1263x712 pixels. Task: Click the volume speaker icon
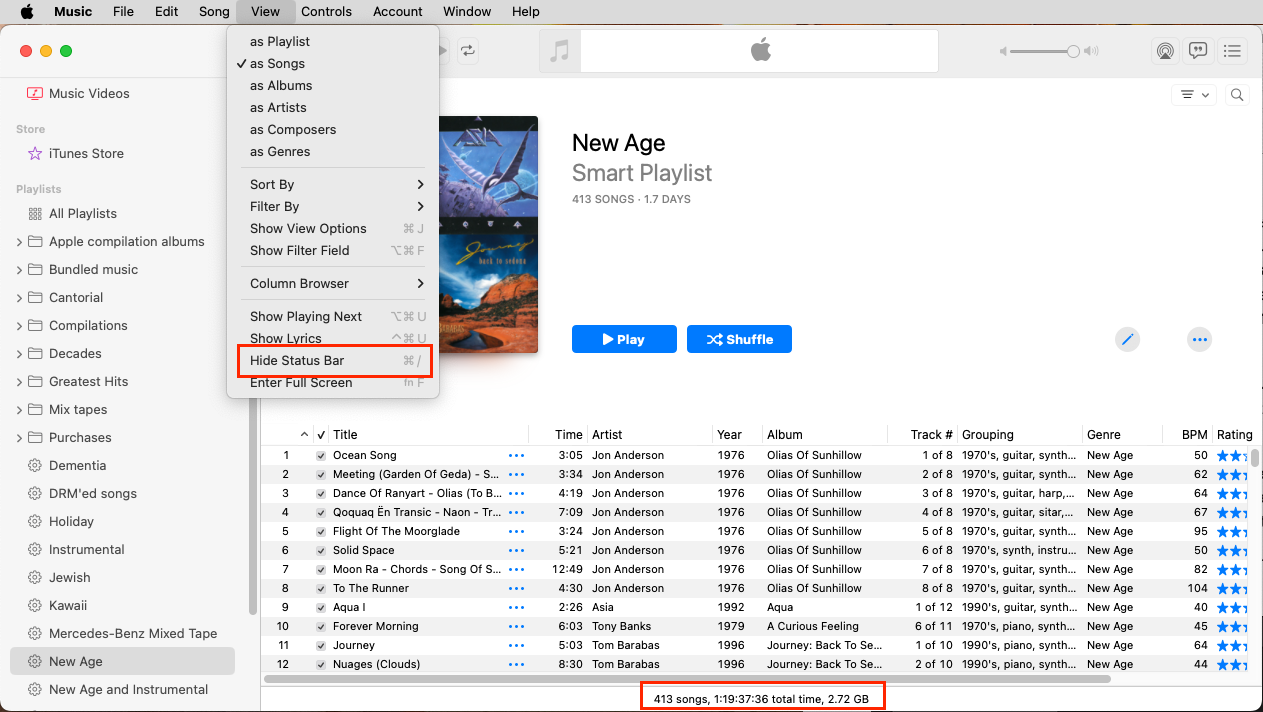point(1091,51)
